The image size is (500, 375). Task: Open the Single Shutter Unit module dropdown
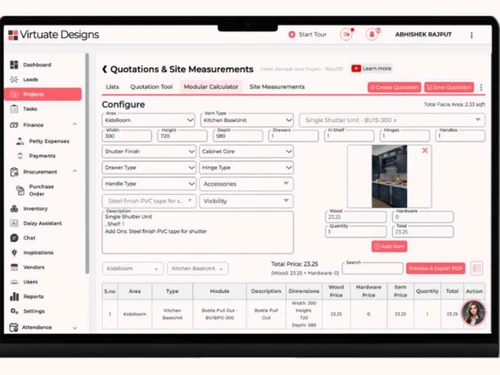click(392, 120)
